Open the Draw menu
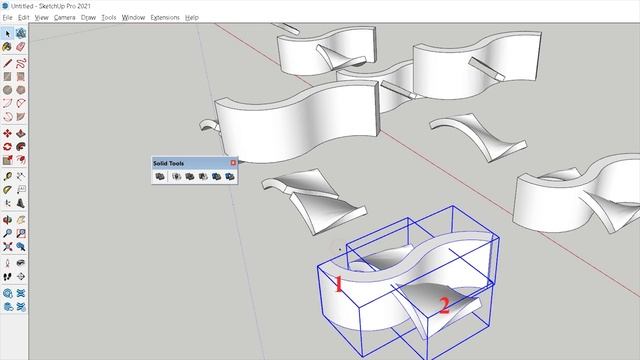 point(88,18)
